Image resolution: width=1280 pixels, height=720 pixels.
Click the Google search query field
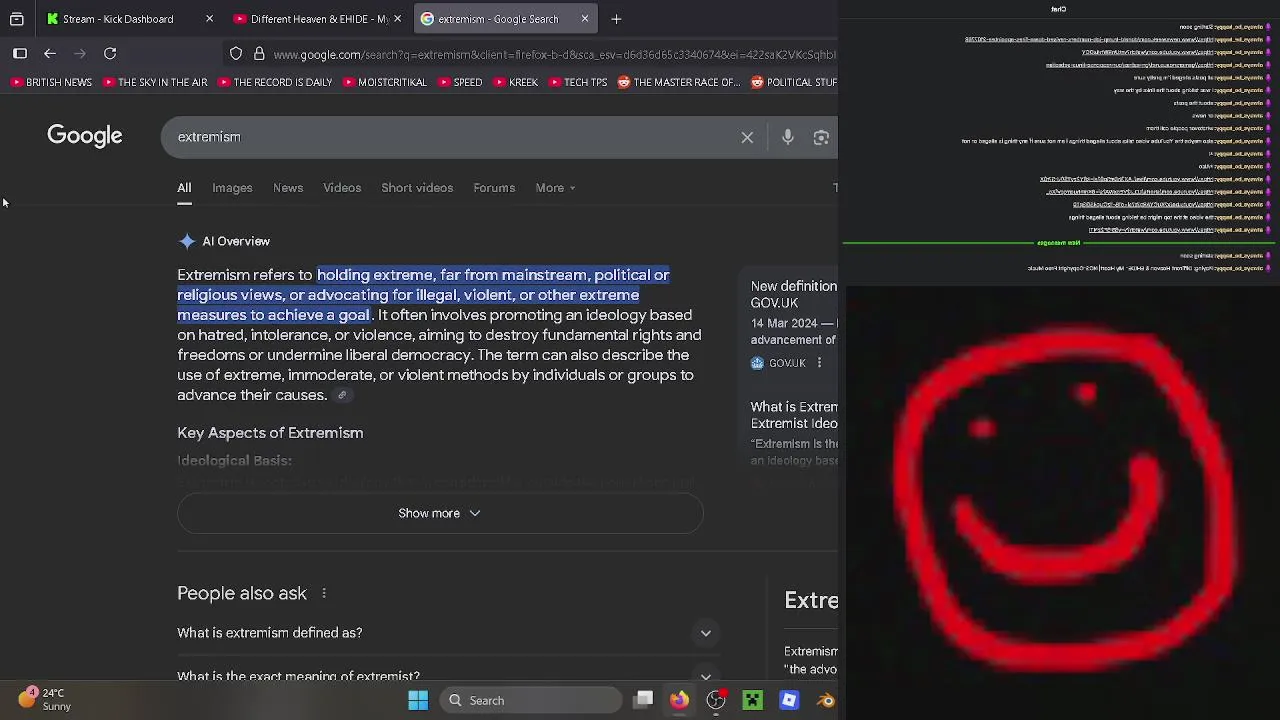click(x=450, y=137)
